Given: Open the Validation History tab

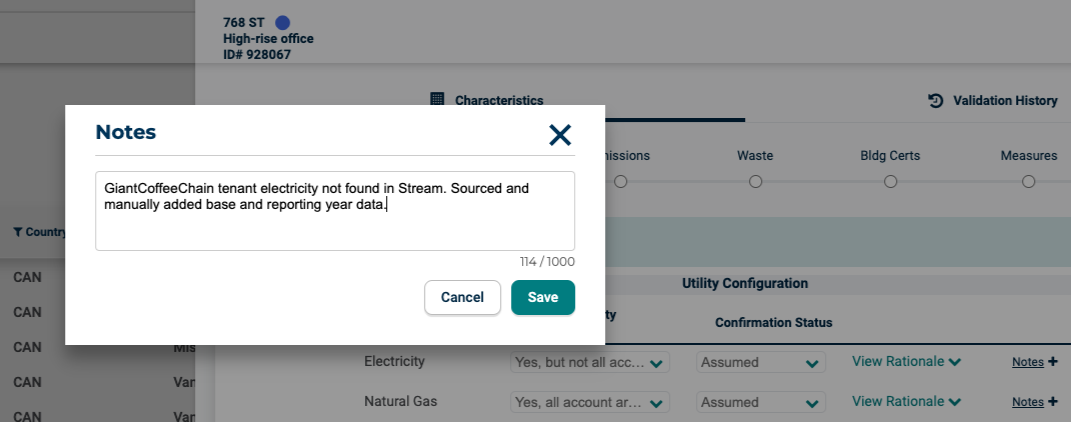Looking at the screenshot, I should 1004,101.
